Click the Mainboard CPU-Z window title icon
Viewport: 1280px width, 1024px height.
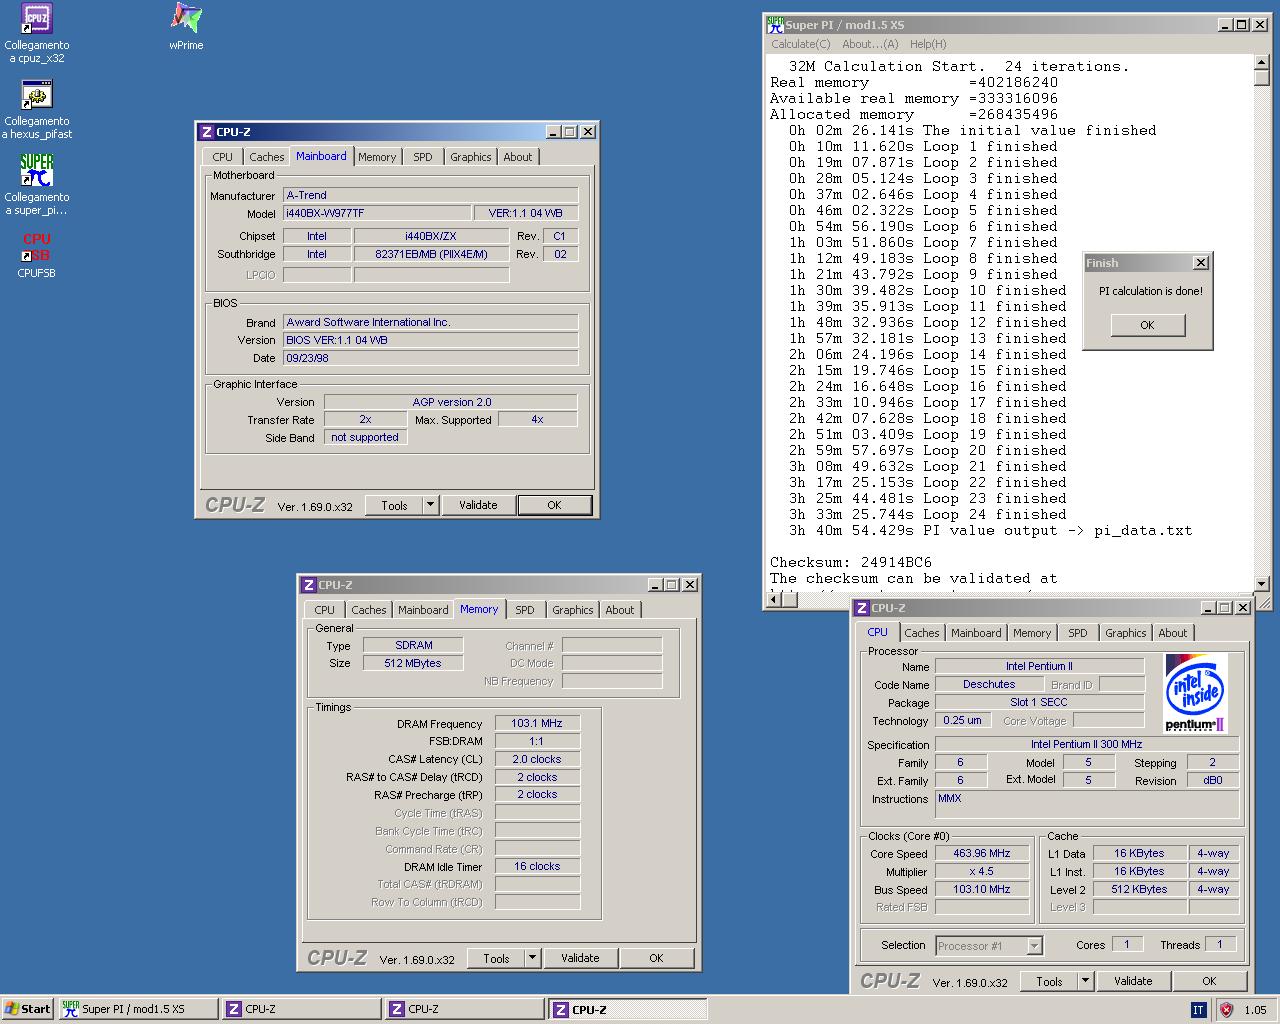206,132
